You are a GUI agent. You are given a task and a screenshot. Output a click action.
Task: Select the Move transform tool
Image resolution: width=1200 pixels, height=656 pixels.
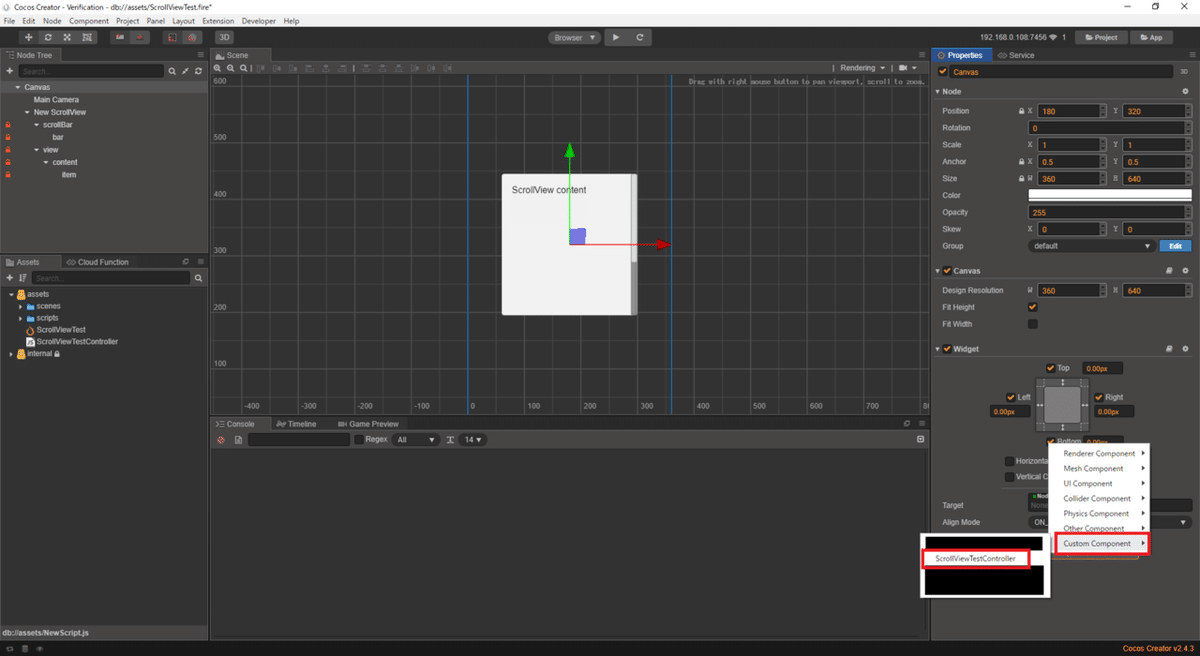pos(28,37)
